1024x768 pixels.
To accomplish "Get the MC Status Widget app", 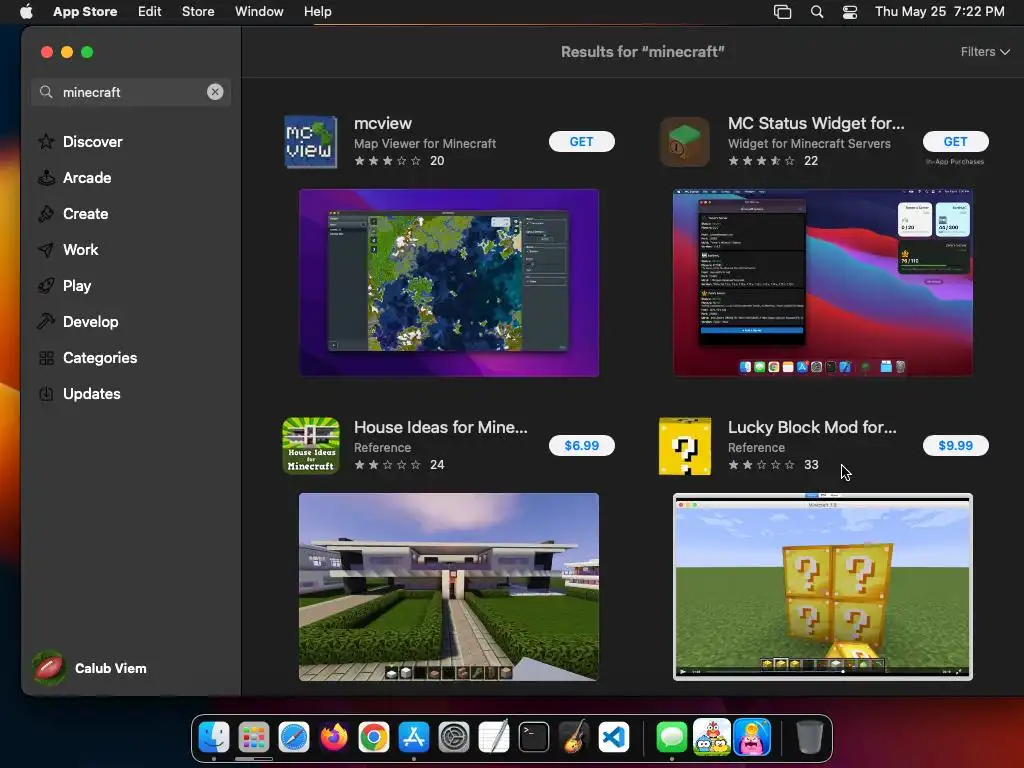I will click(x=955, y=142).
